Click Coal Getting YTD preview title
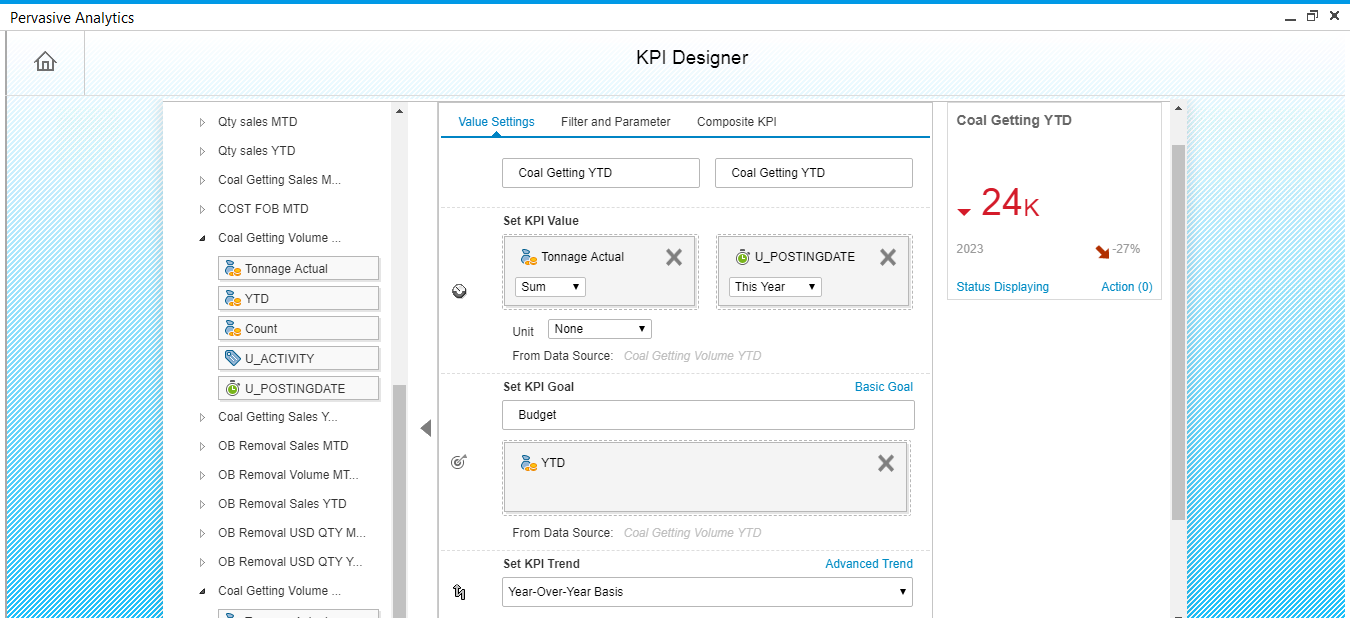This screenshot has height=618, width=1350. click(x=1014, y=120)
